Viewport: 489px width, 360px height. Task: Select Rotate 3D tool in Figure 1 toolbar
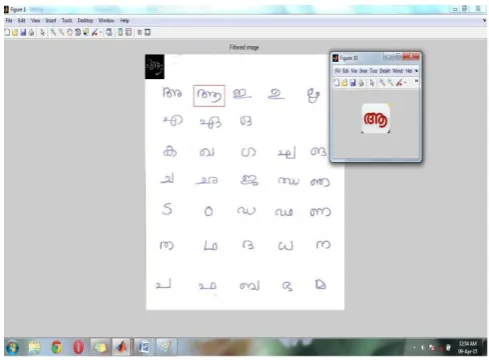click(x=78, y=32)
